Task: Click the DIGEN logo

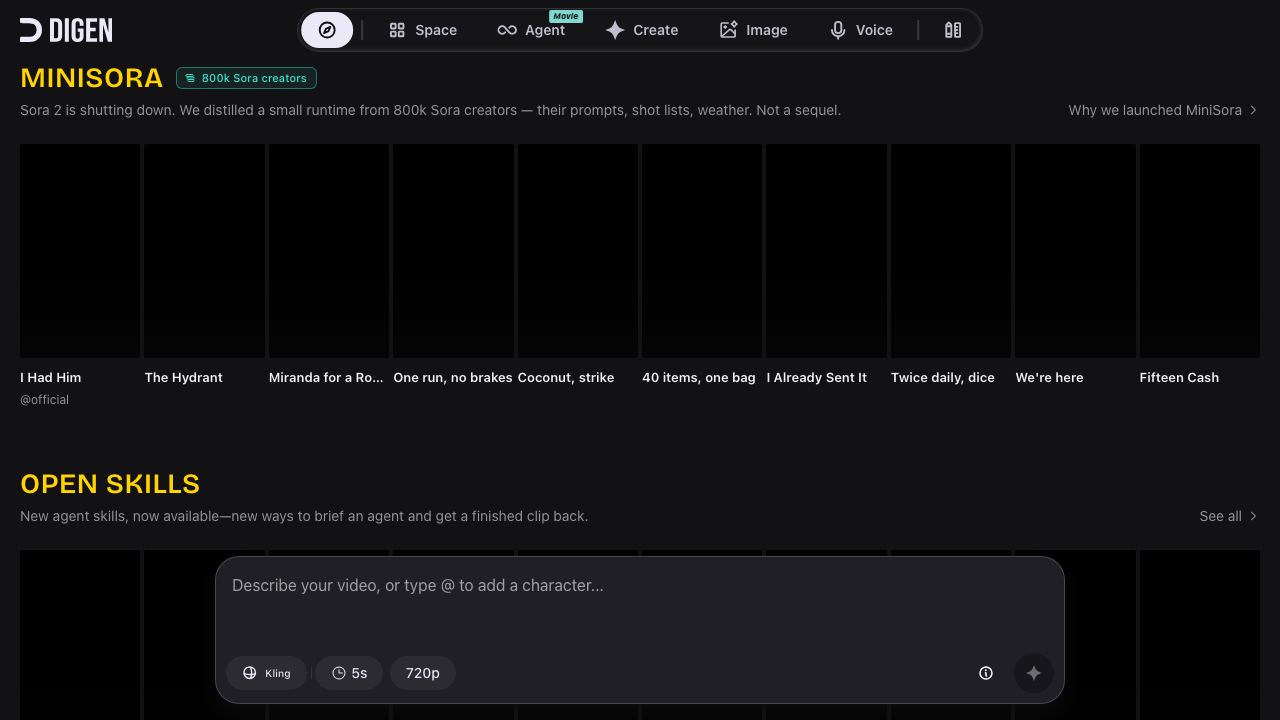Action: click(66, 30)
